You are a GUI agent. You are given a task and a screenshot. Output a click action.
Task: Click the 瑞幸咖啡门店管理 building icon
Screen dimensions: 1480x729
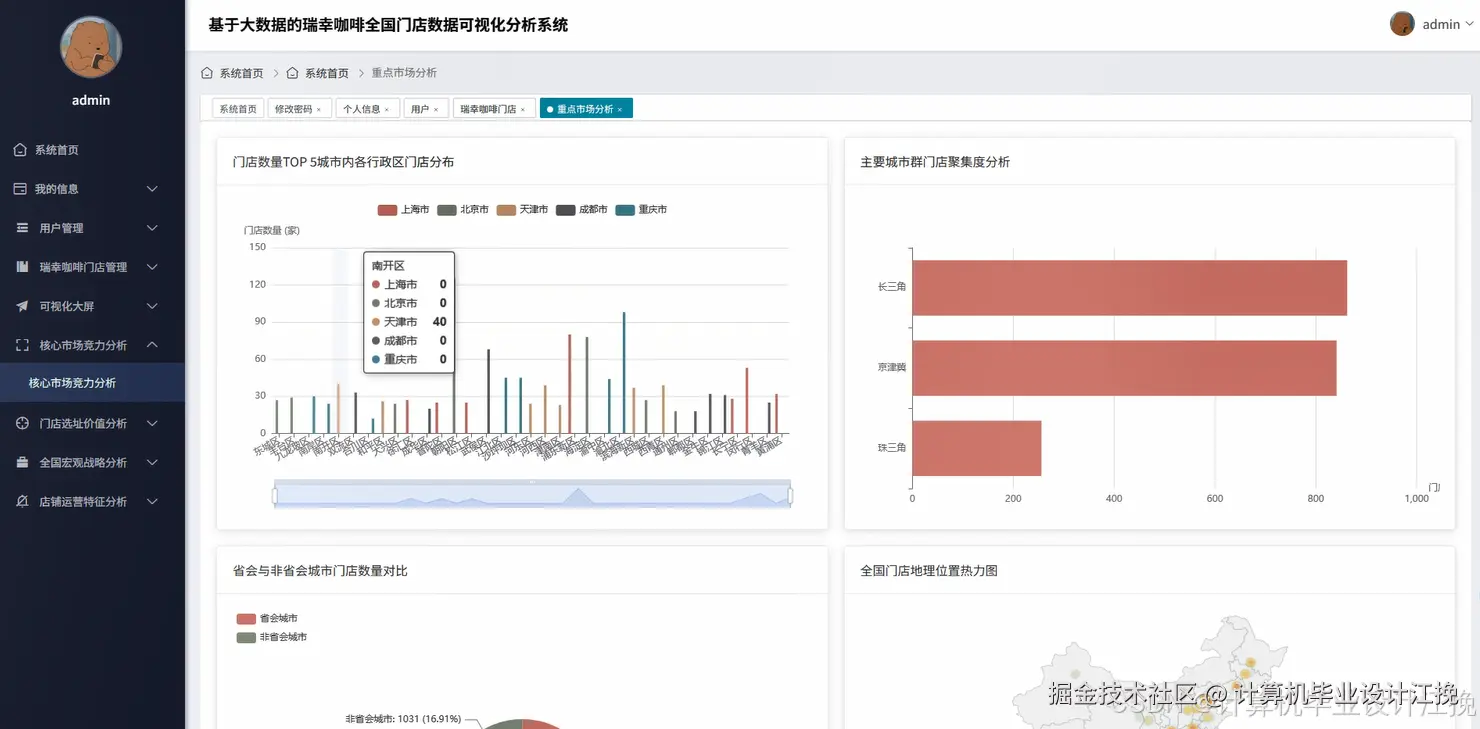[22, 267]
